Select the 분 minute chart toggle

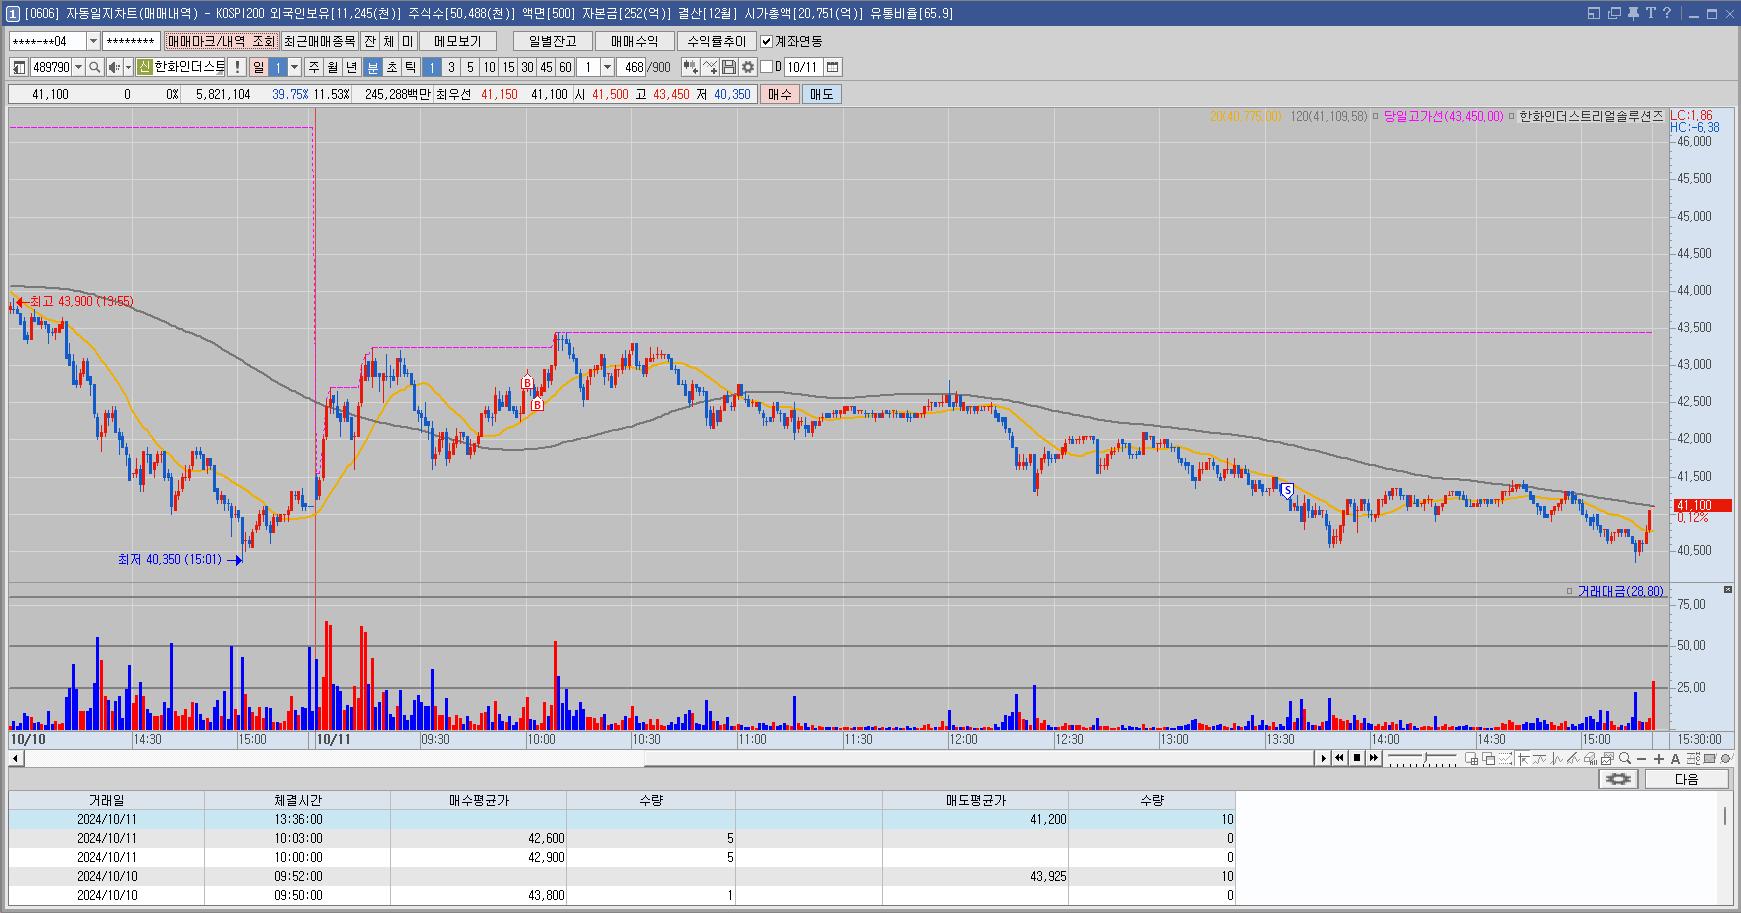coord(373,67)
